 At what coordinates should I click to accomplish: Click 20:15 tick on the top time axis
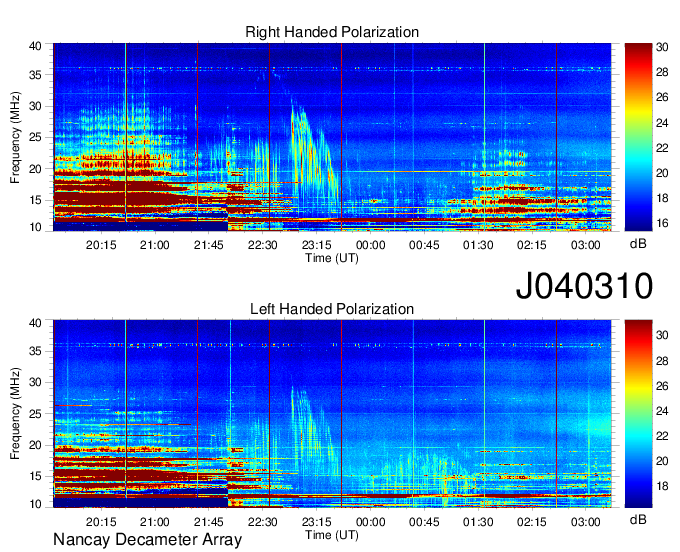point(101,245)
